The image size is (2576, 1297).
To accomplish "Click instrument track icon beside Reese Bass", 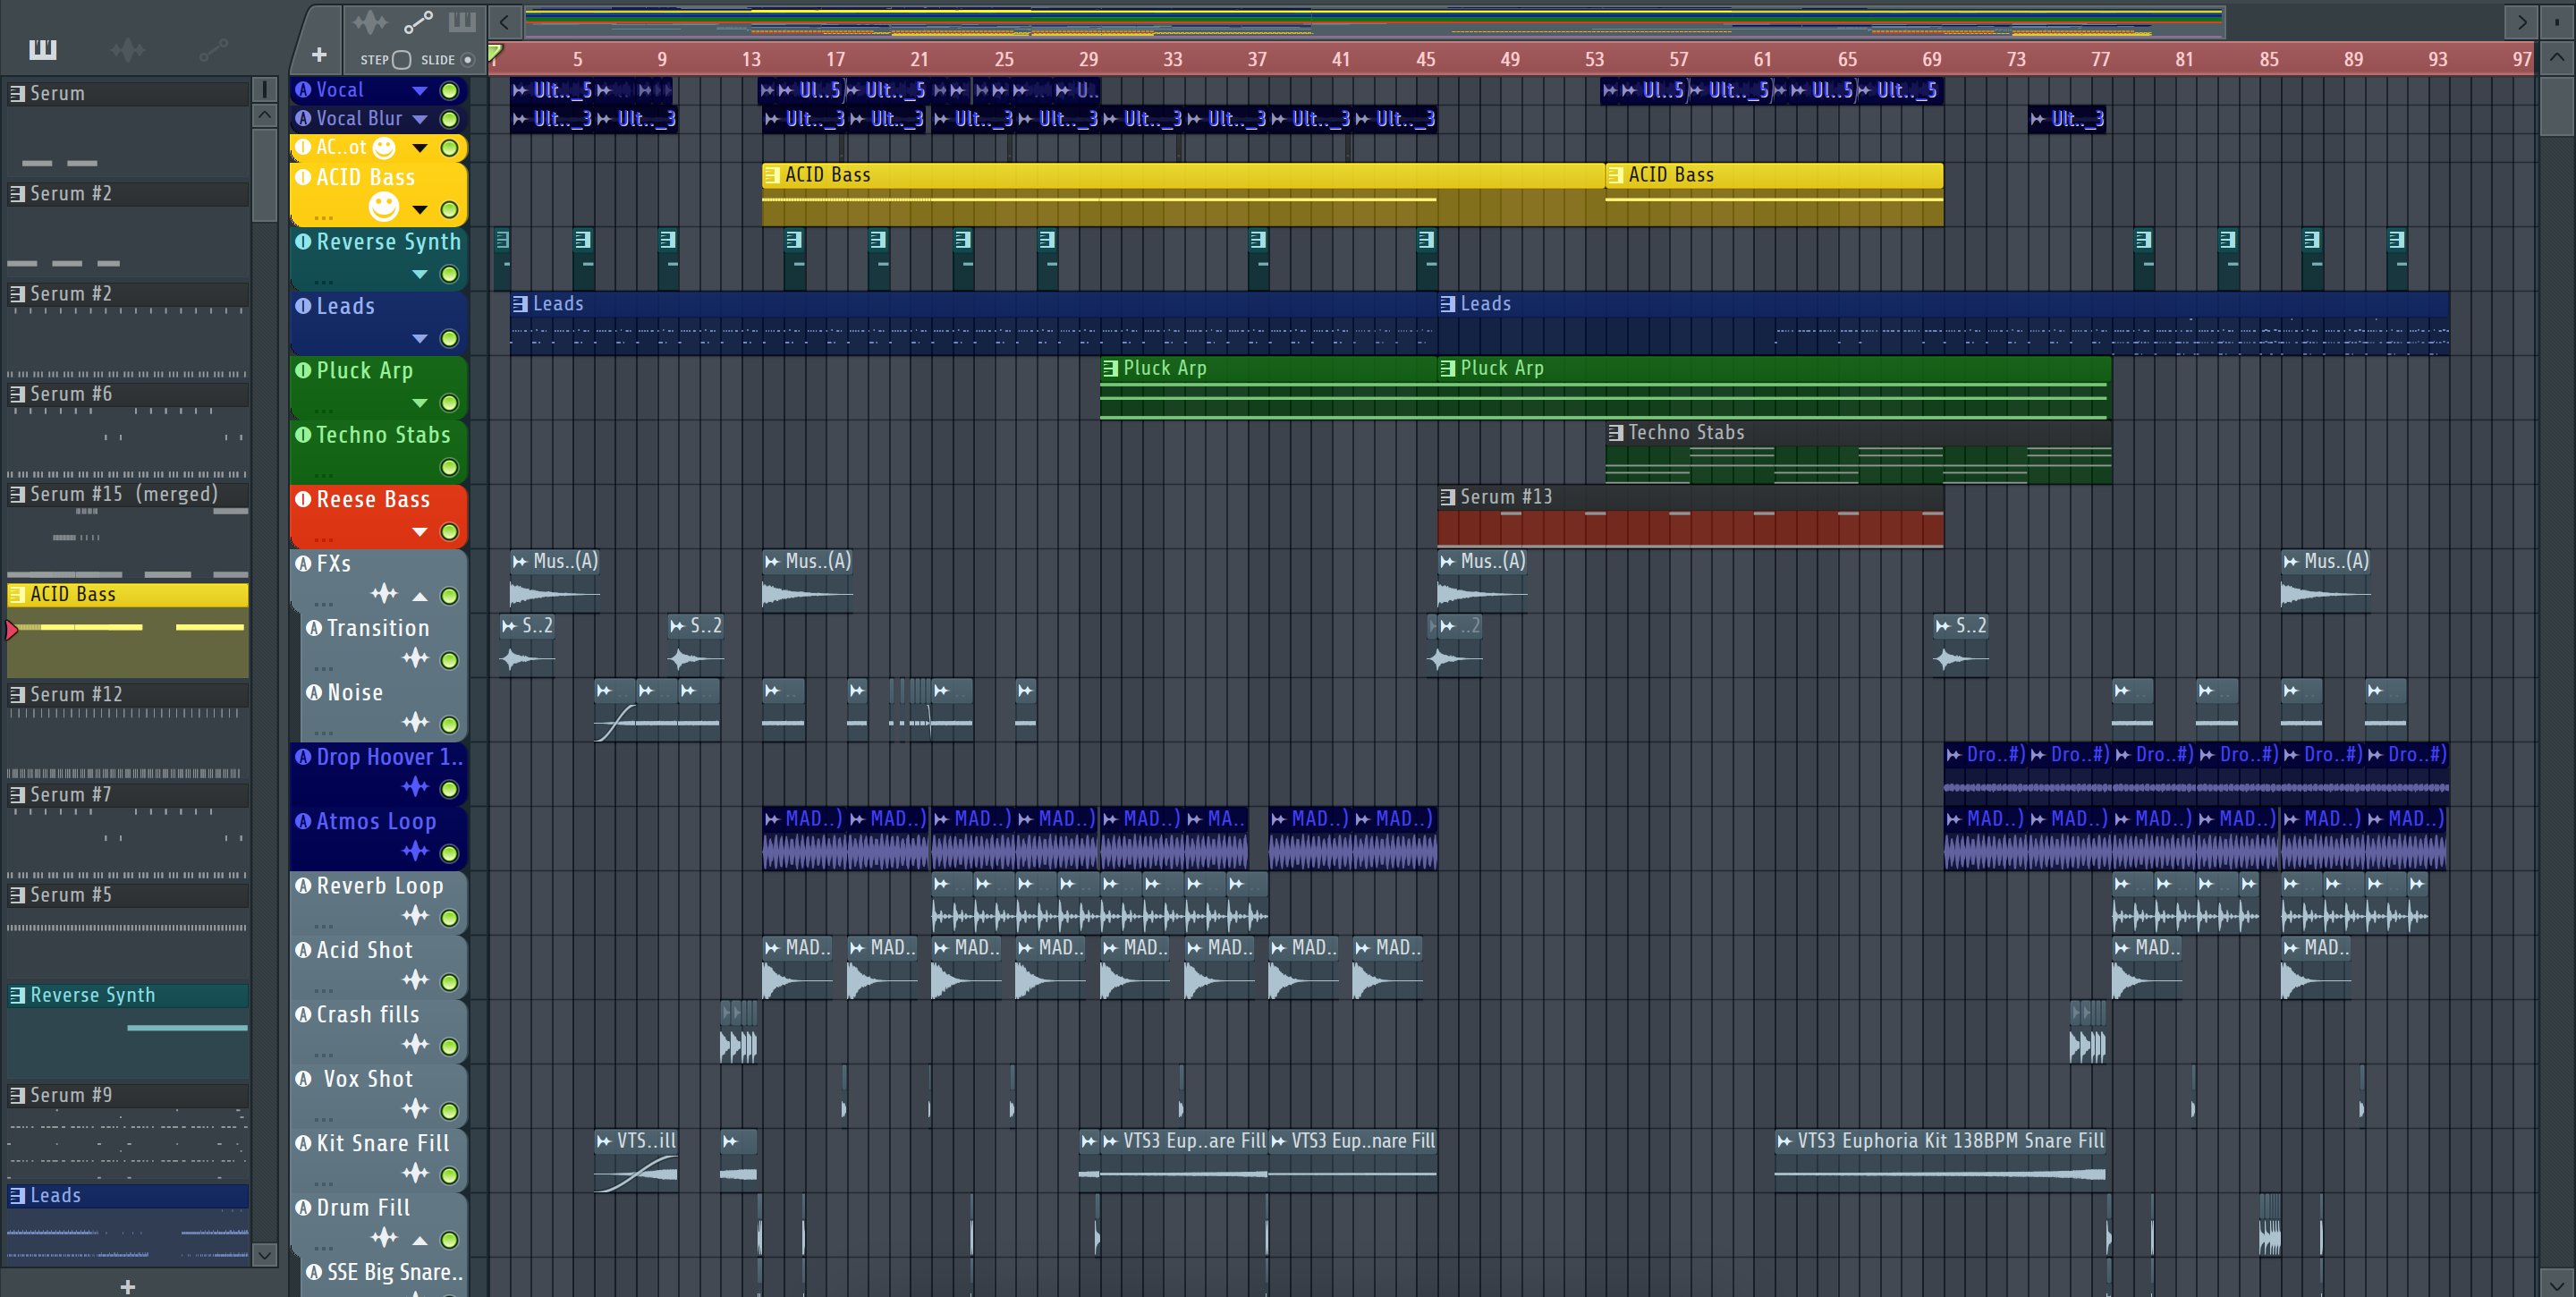I will pyautogui.click(x=304, y=499).
